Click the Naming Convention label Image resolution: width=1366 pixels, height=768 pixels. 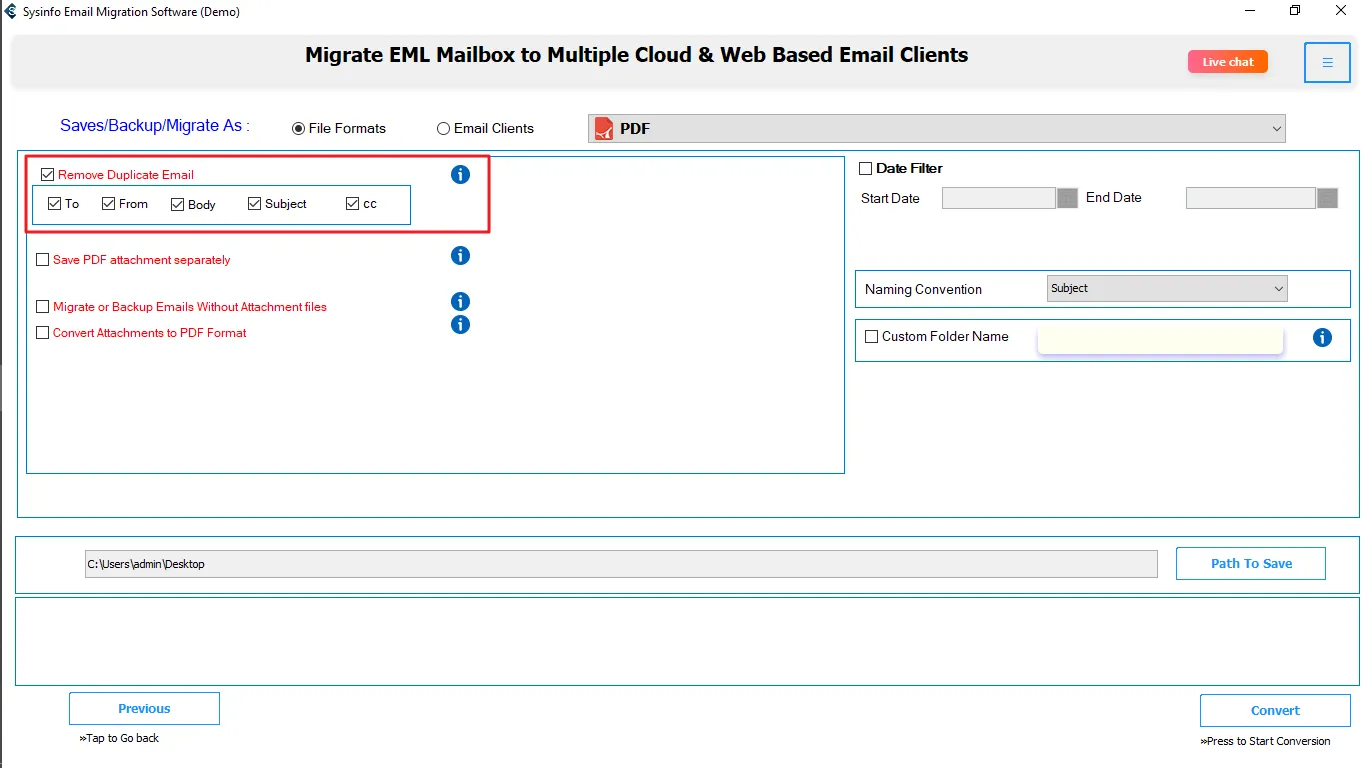(x=923, y=290)
